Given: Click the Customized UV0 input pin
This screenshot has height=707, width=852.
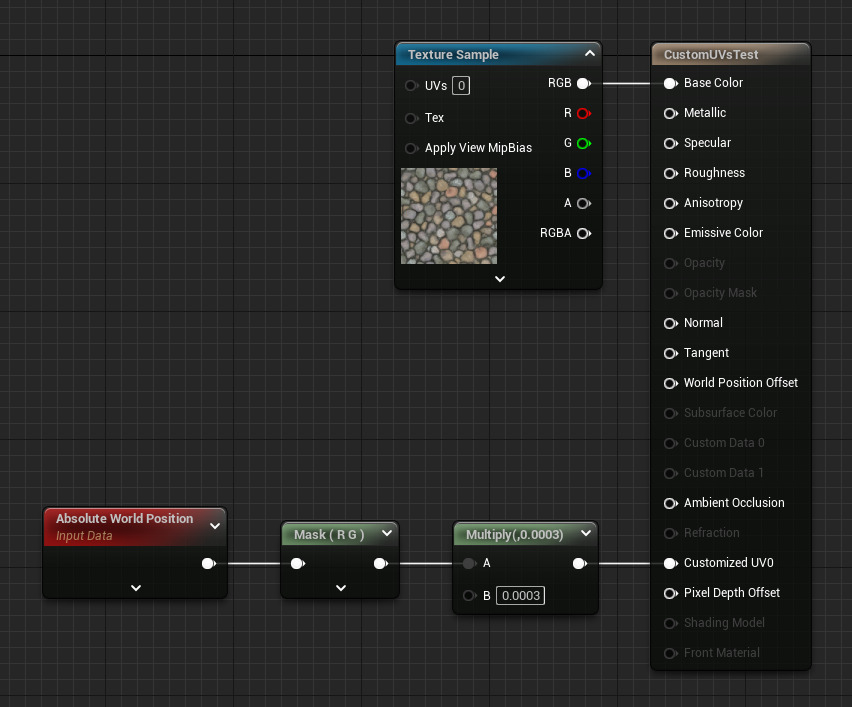Looking at the screenshot, I should (x=670, y=563).
